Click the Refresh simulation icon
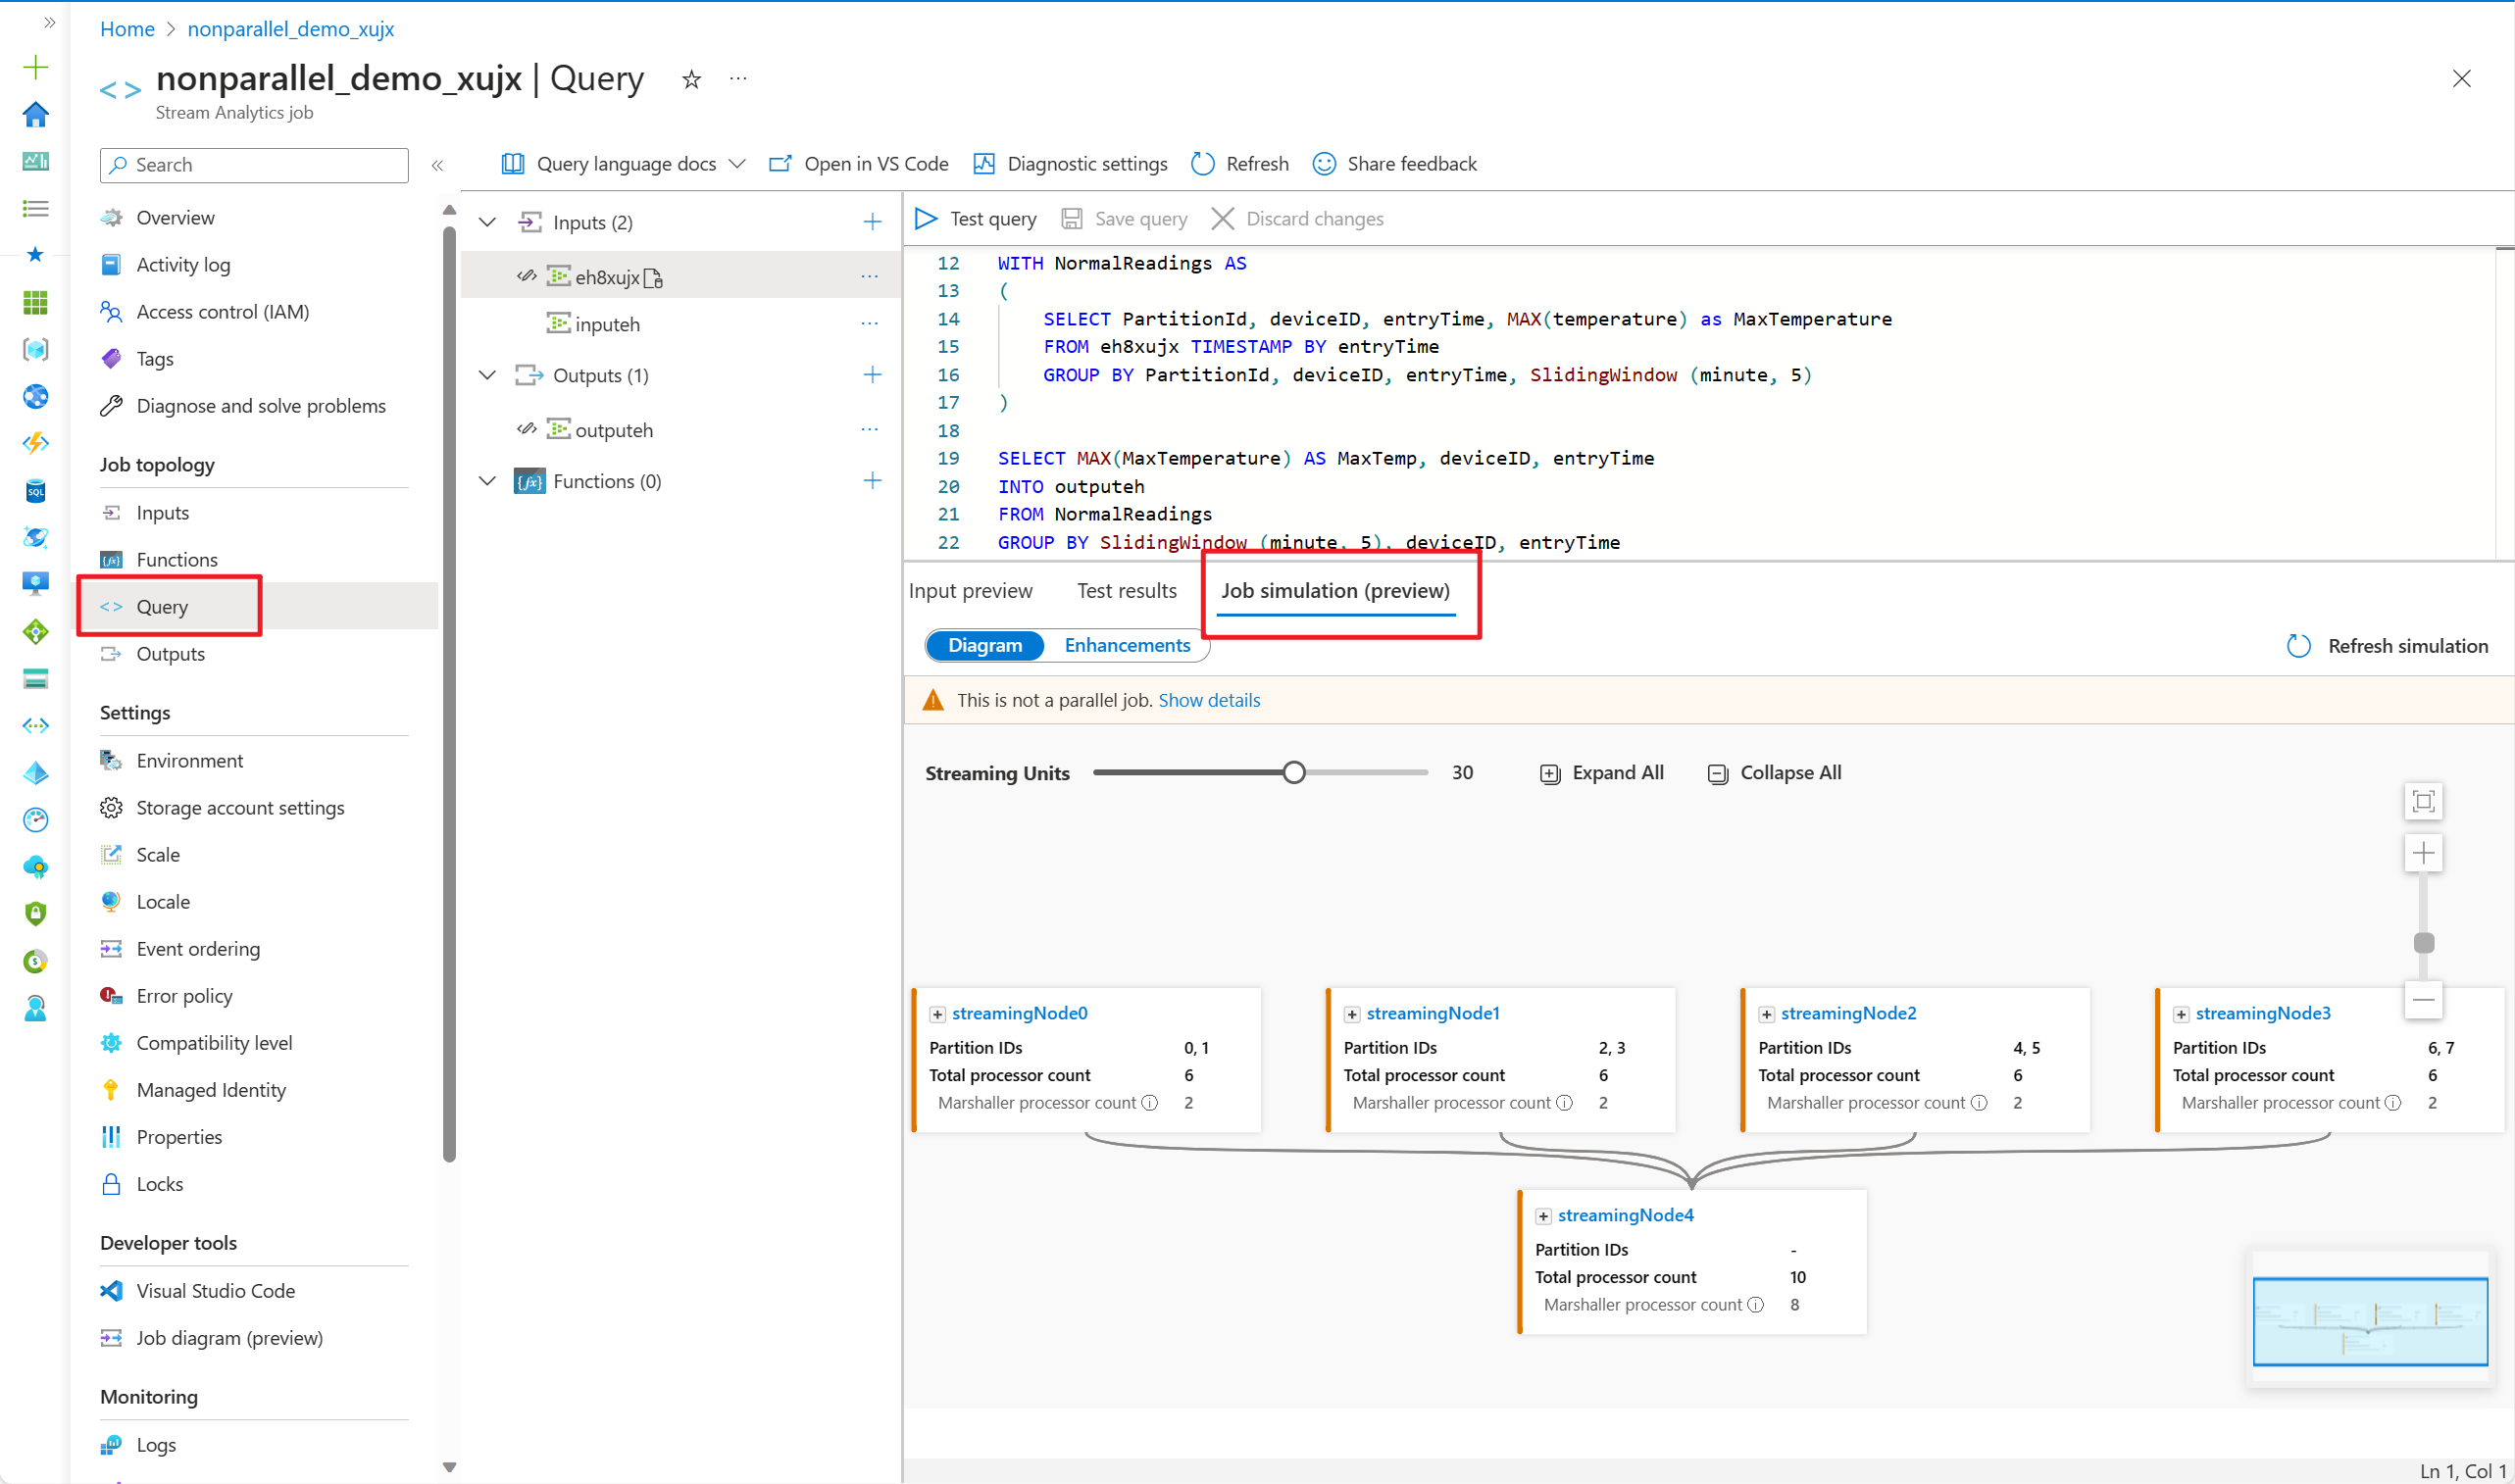Viewport: 2515px width, 1484px height. coord(2298,646)
